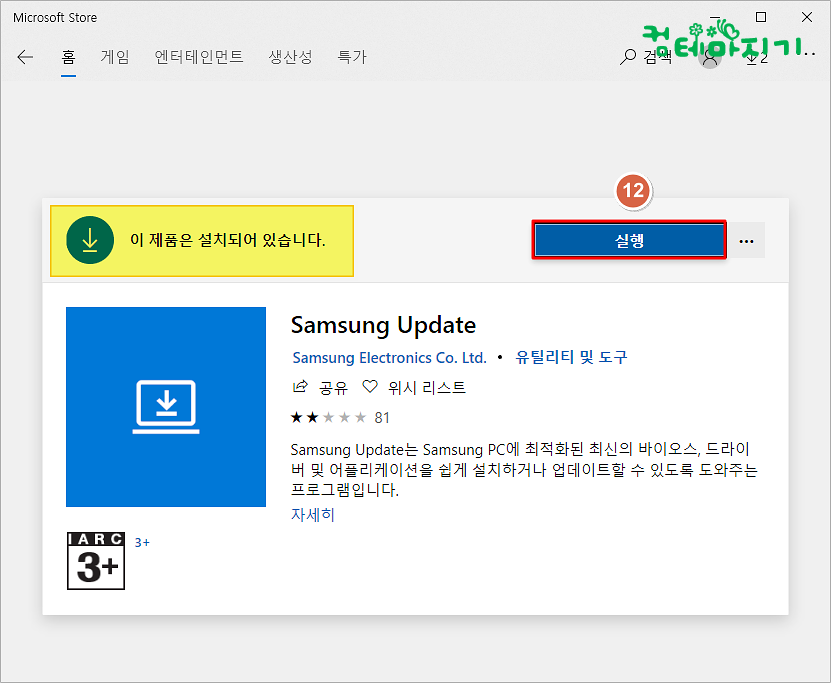The height and width of the screenshot is (683, 831).
Task: Open the more options ellipsis
Action: click(x=746, y=241)
